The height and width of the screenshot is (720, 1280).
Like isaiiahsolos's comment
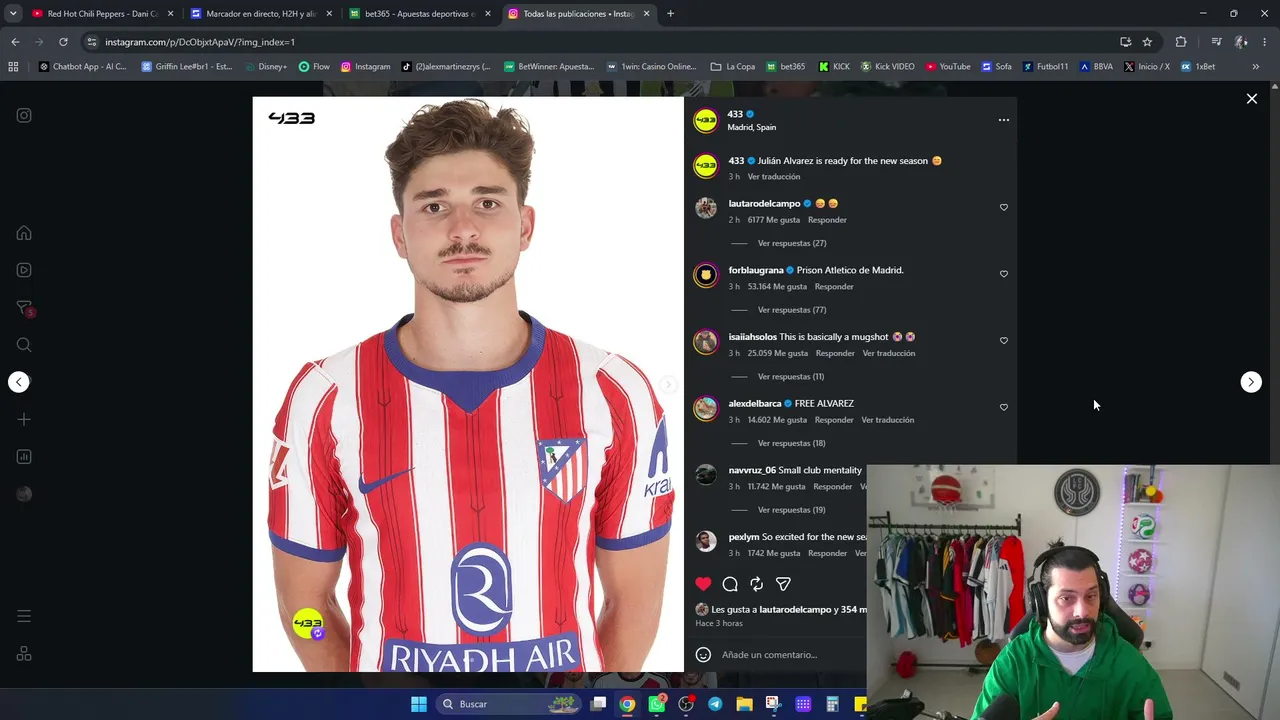click(1004, 340)
